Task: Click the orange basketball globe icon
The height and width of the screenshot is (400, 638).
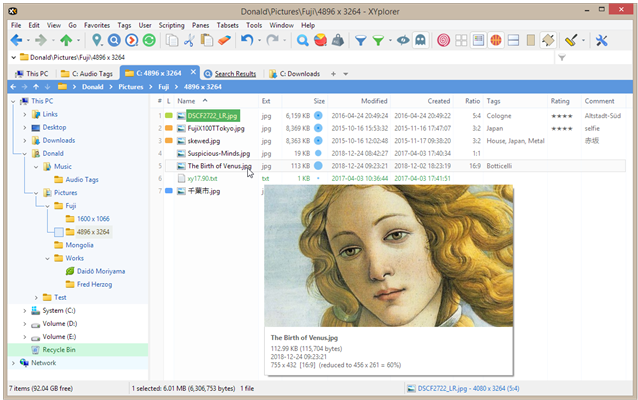Action: click(x=496, y=40)
